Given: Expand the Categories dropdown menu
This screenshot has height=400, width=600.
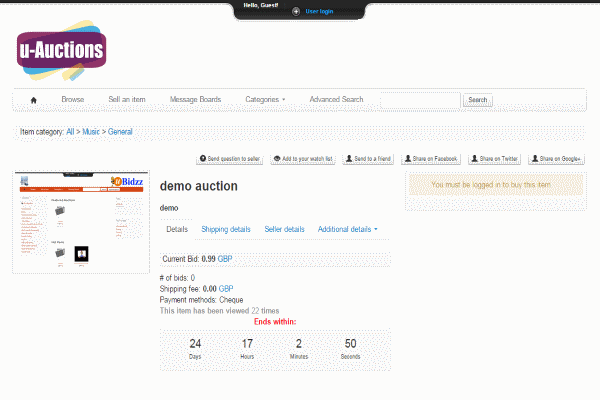Looking at the screenshot, I should [x=265, y=100].
